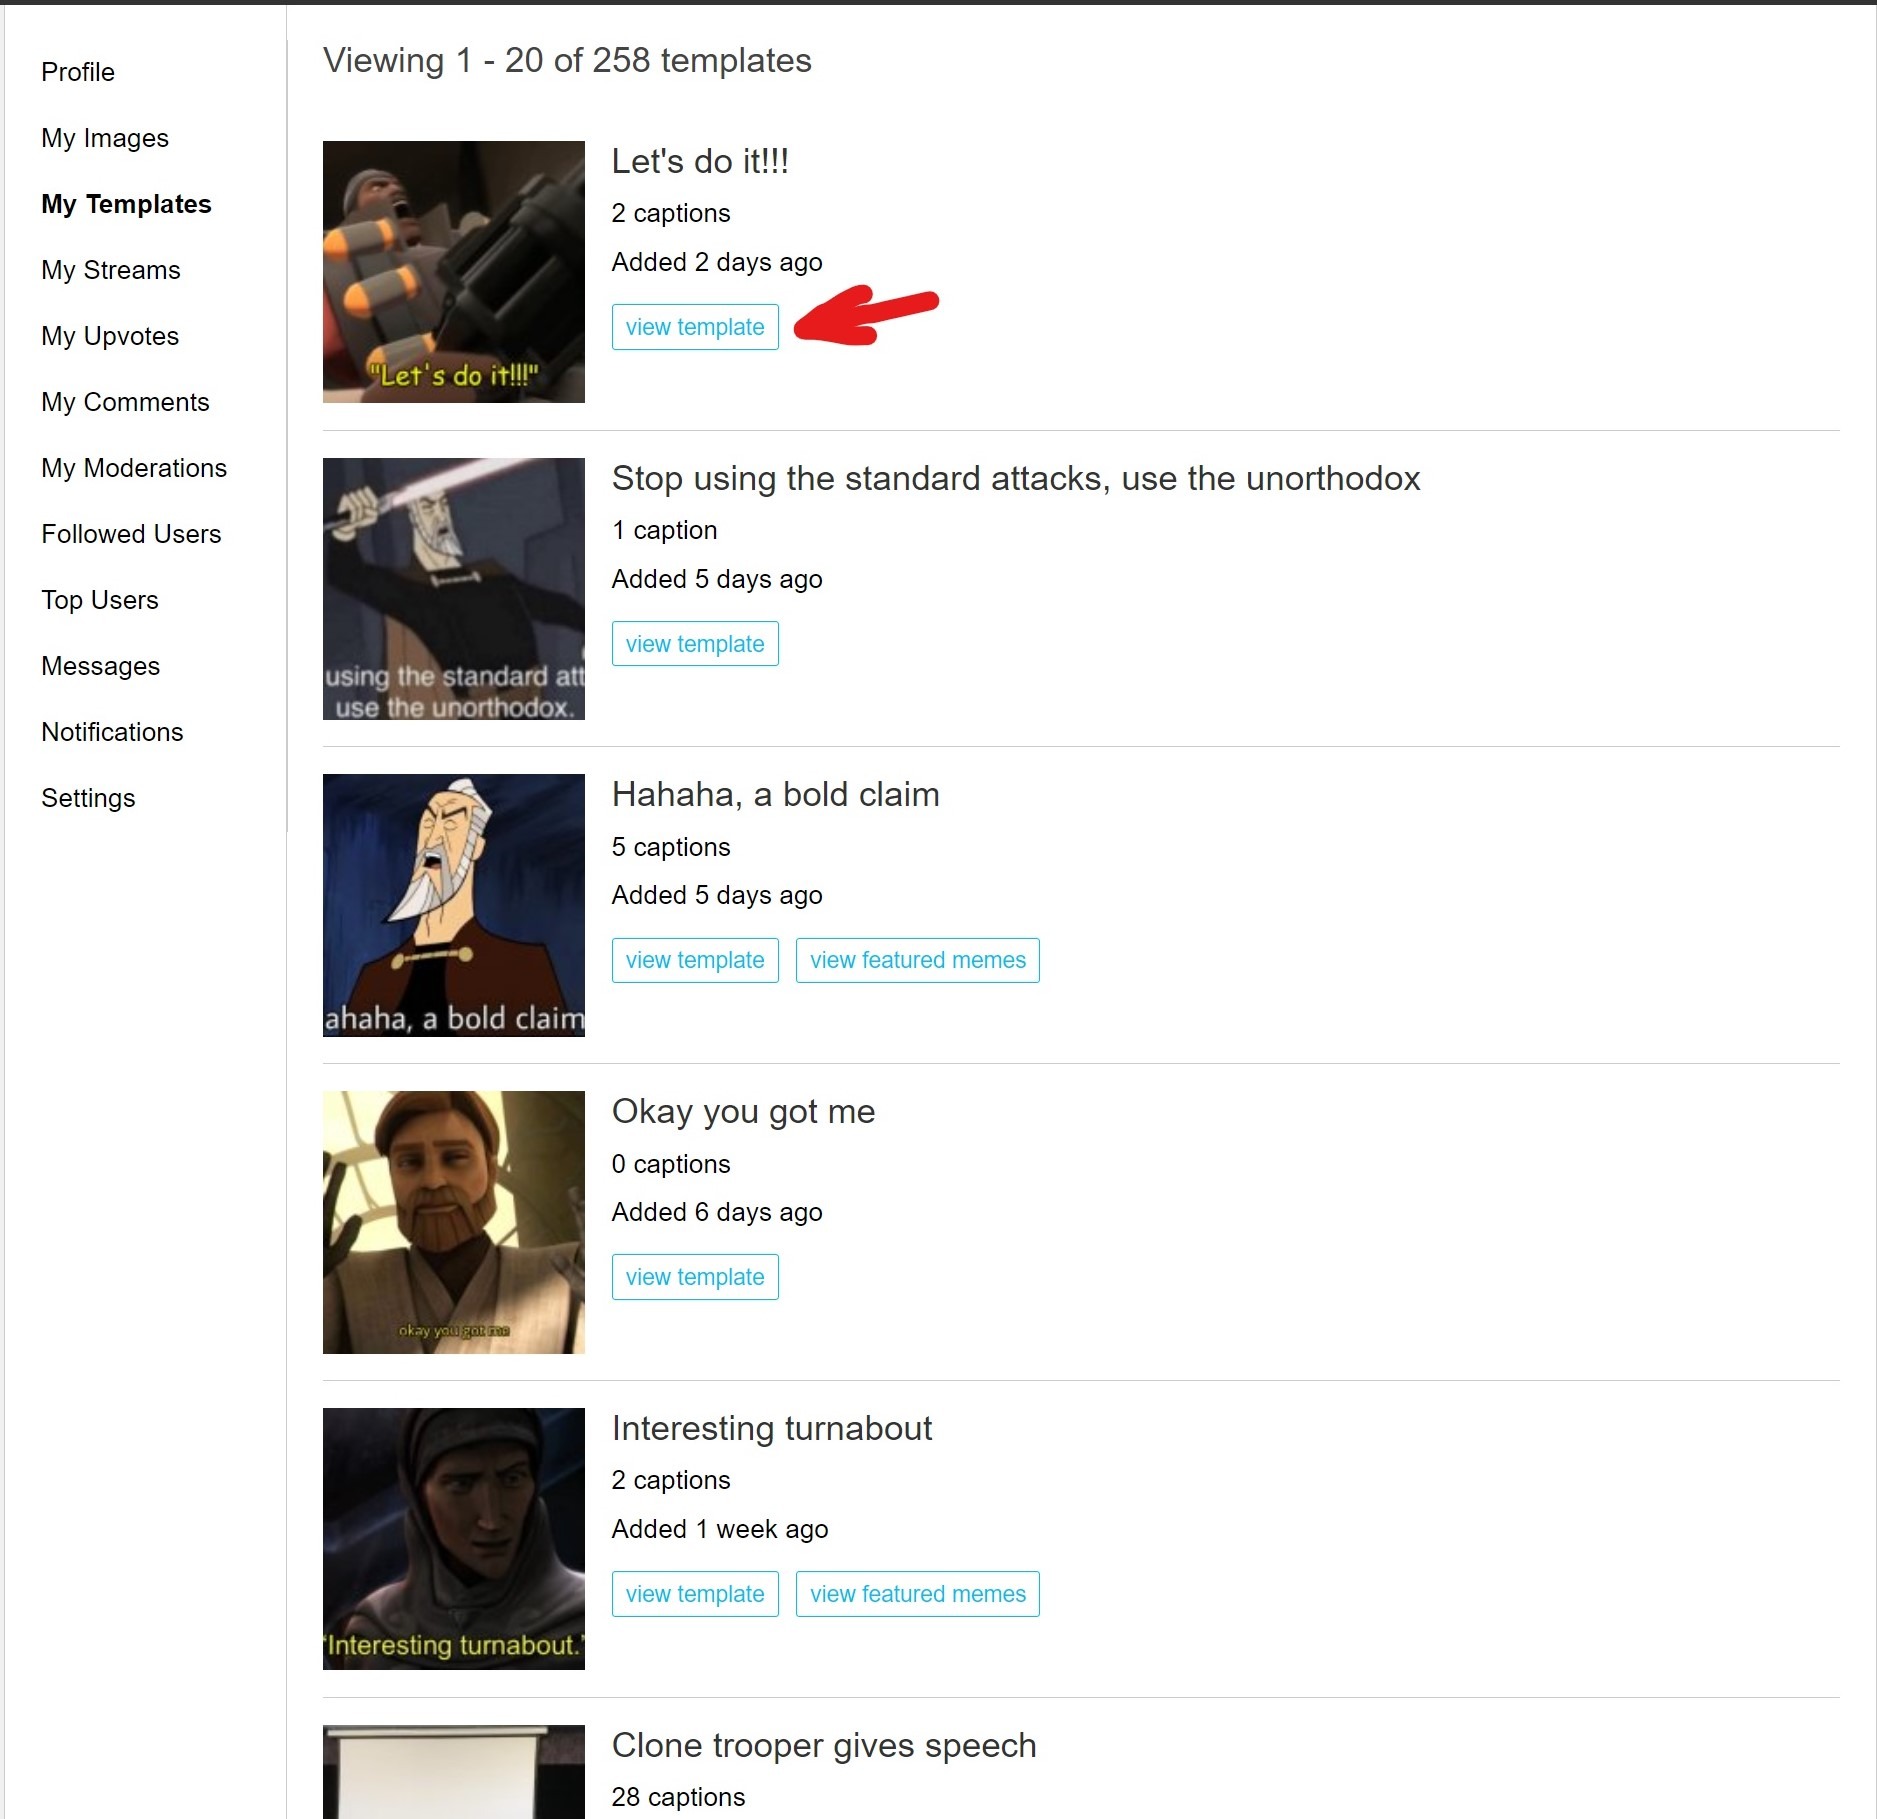This screenshot has height=1819, width=1877.
Task: Click the text Viewing 1 - 20 of 258 templates
Action: tap(567, 60)
